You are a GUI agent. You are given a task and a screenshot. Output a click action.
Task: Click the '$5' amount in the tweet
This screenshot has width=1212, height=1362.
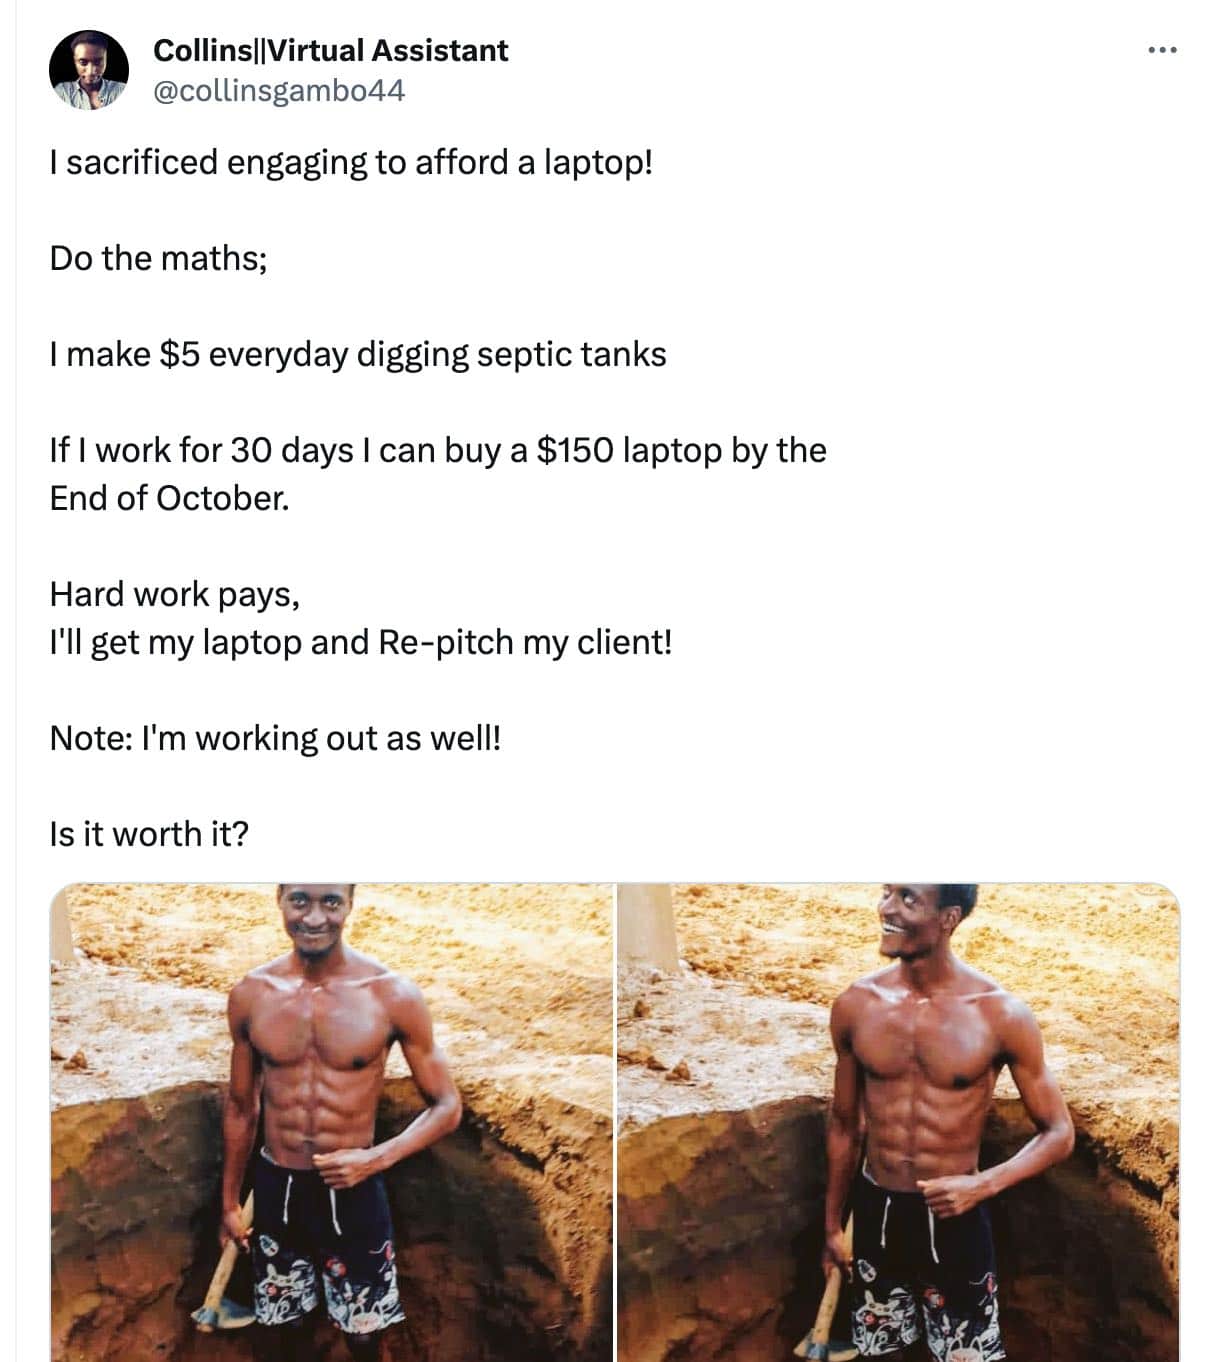click(180, 354)
